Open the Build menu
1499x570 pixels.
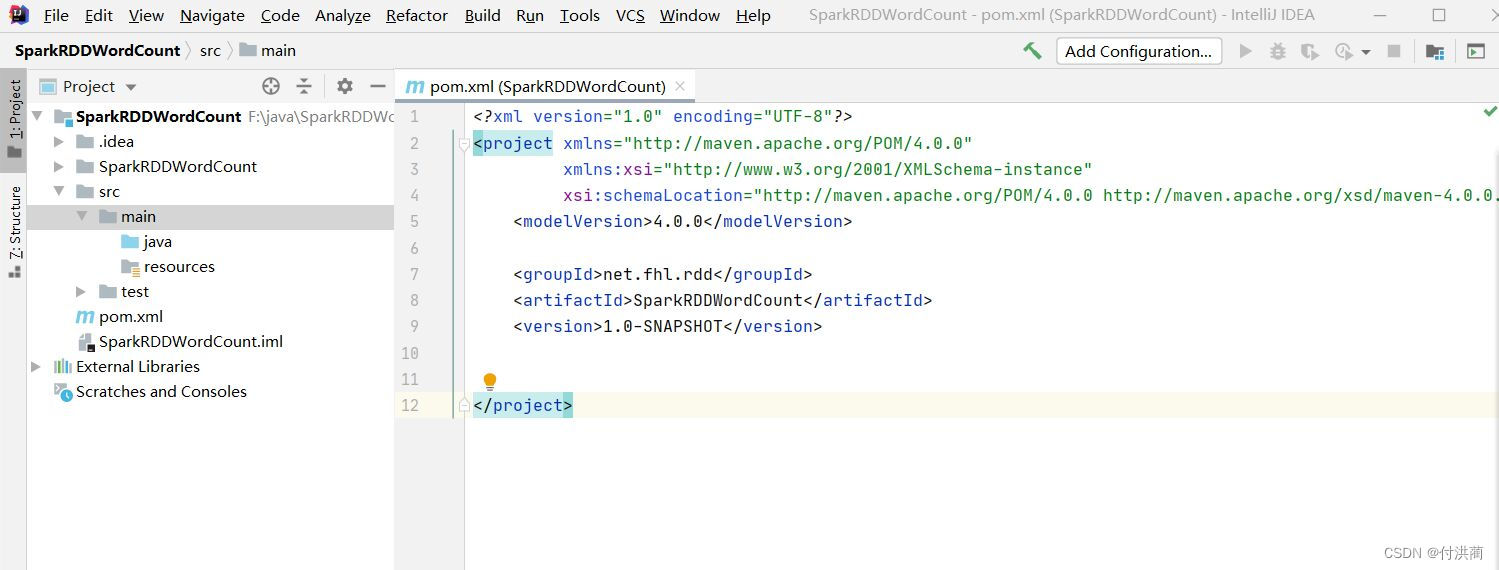pos(483,15)
